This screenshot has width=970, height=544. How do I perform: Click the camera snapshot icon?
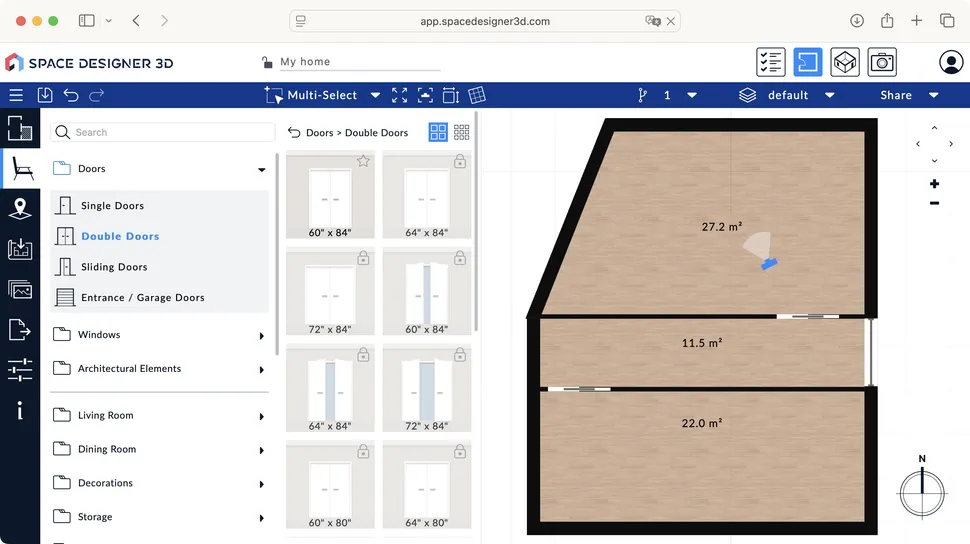click(x=881, y=62)
